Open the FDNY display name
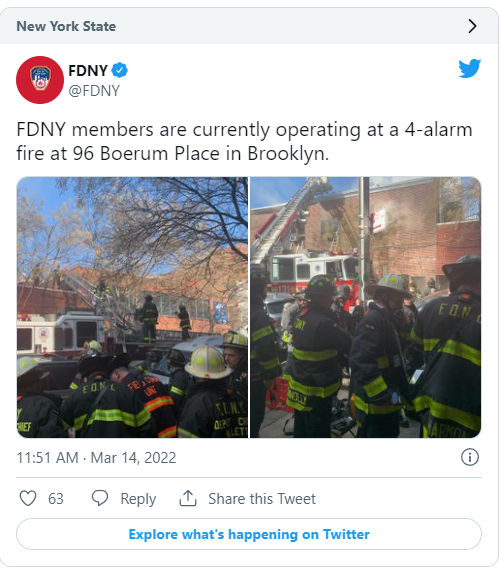The width and height of the screenshot is (501, 568). 88,70
